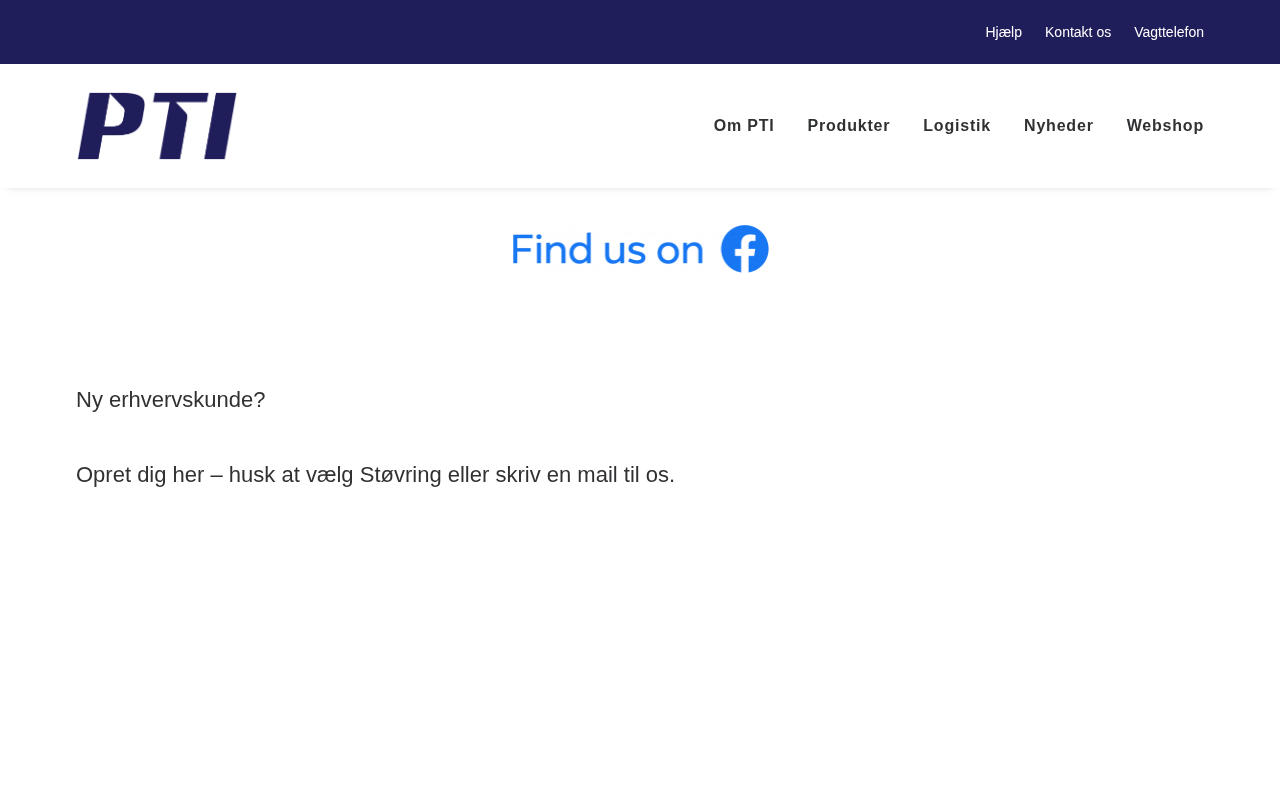
Task: Open the Om PTI menu
Action: pos(744,126)
